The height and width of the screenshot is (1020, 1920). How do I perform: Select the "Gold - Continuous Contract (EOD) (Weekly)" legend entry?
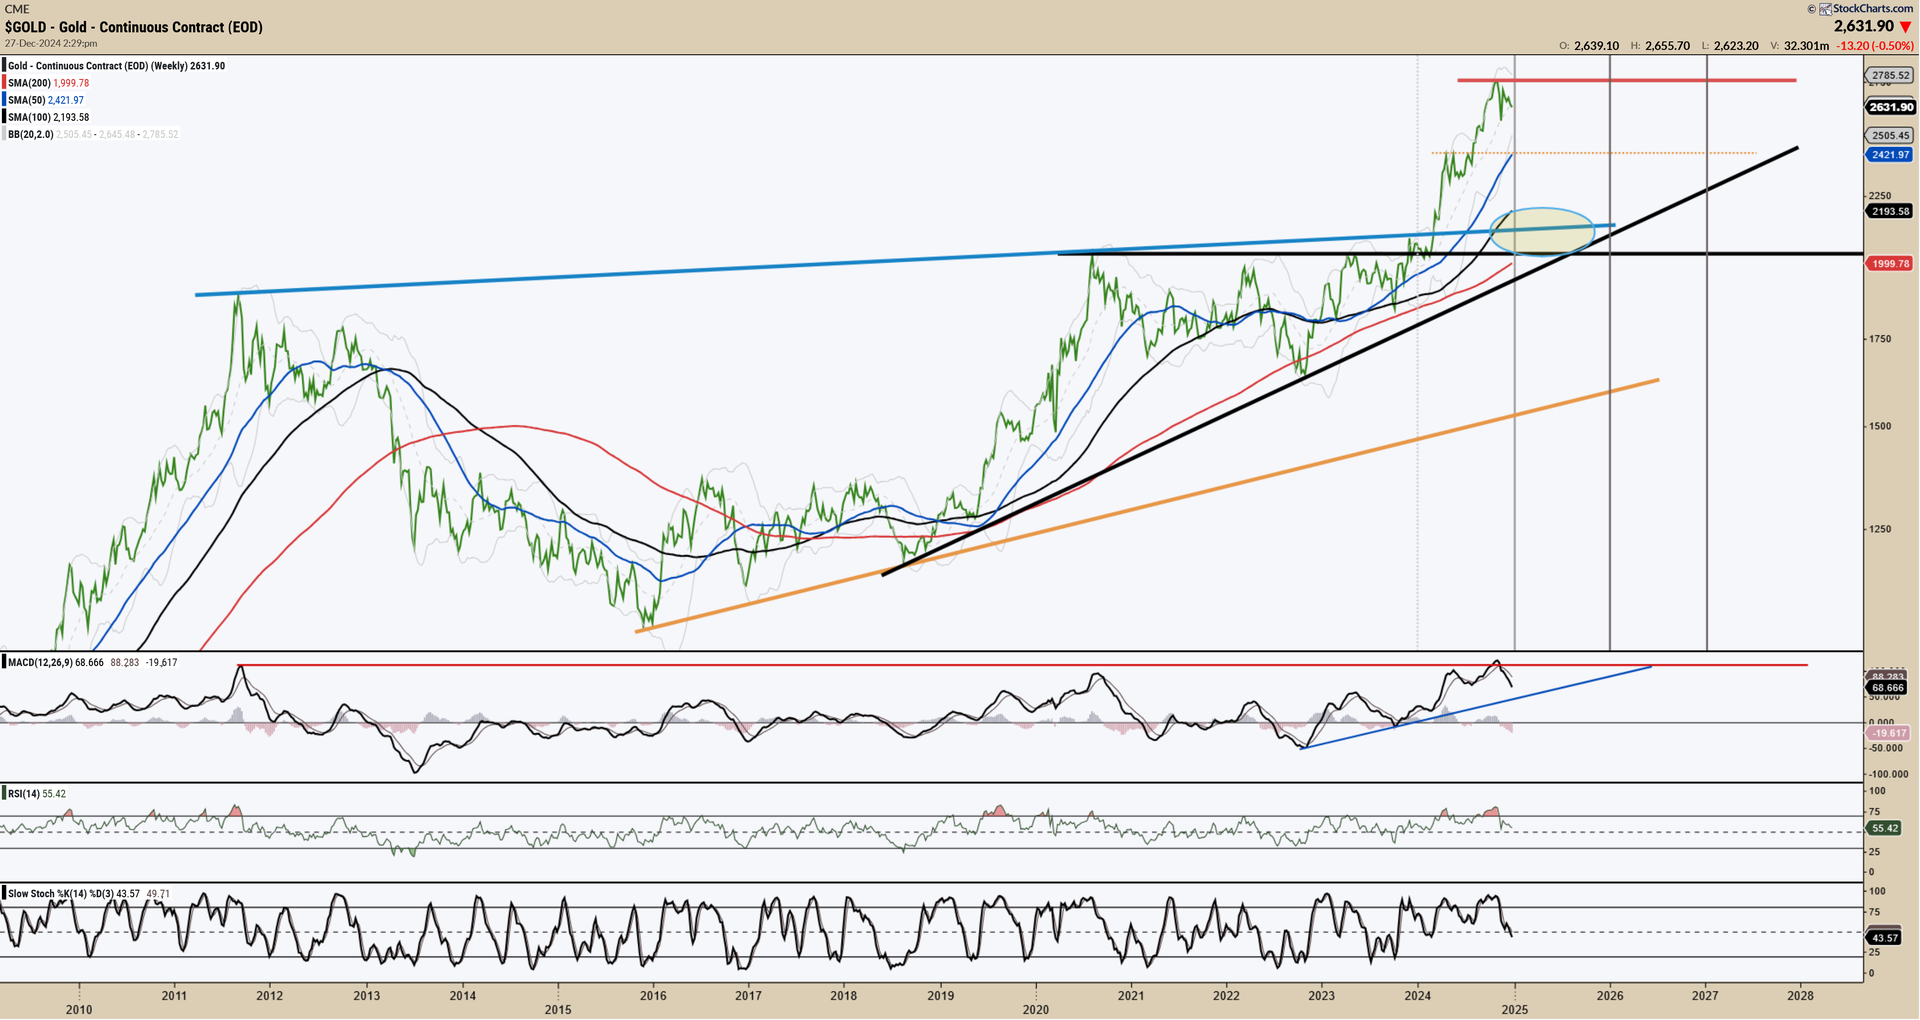[x=97, y=66]
